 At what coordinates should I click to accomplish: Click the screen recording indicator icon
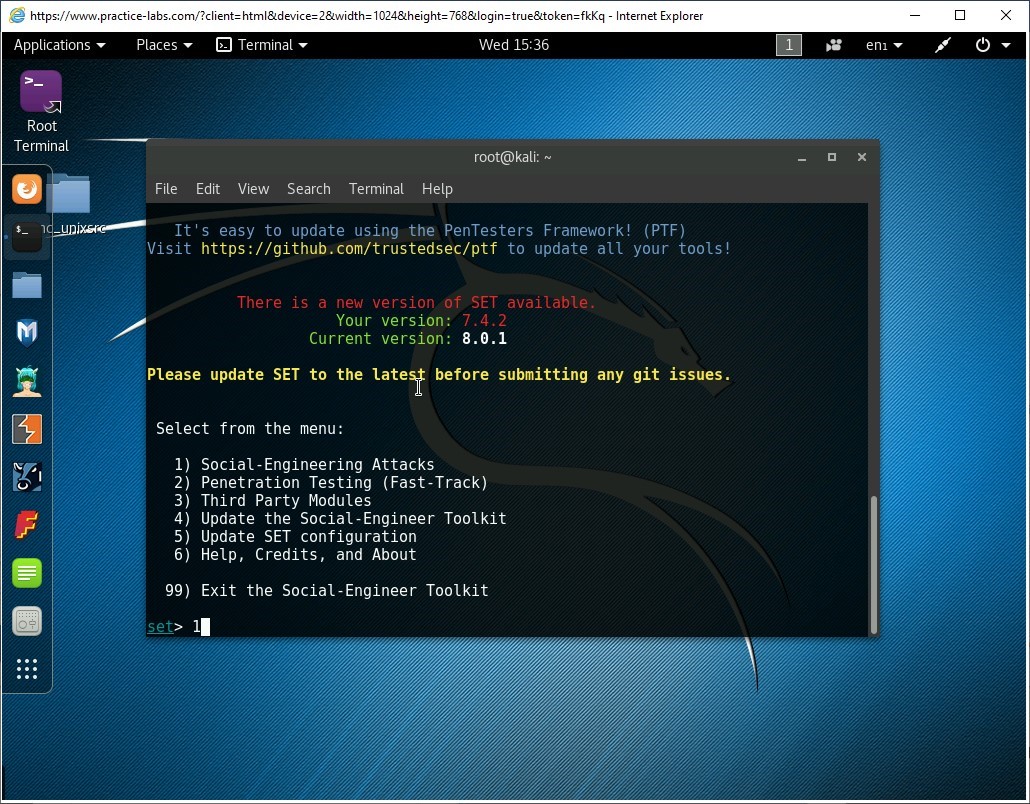(x=834, y=45)
